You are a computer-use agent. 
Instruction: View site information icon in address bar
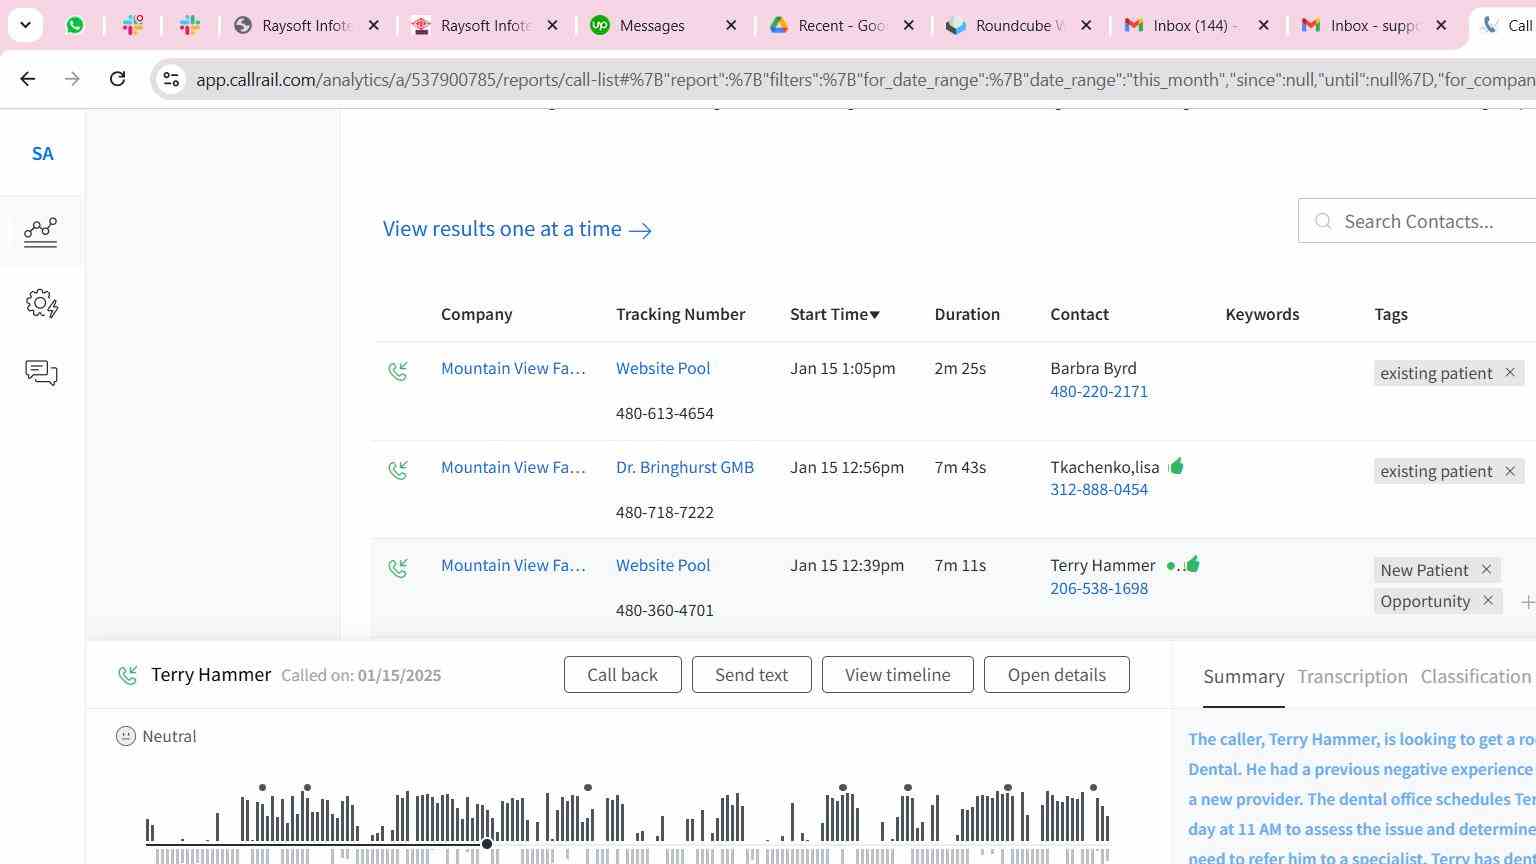coord(171,79)
